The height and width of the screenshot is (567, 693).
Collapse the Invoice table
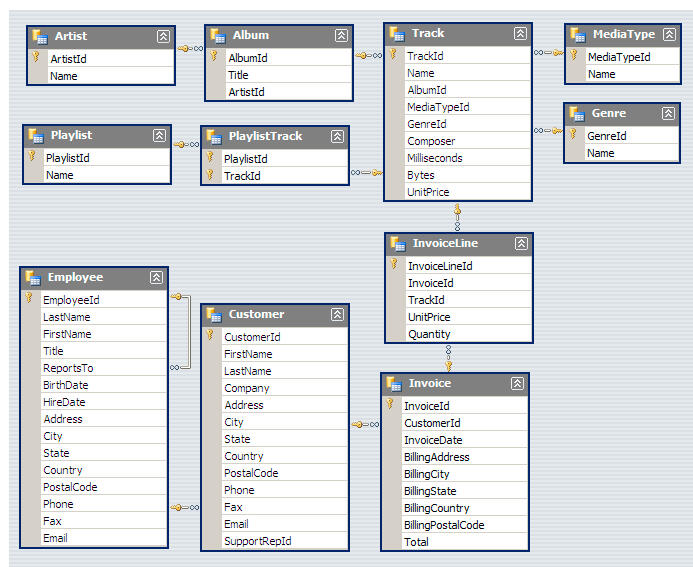[x=517, y=384]
